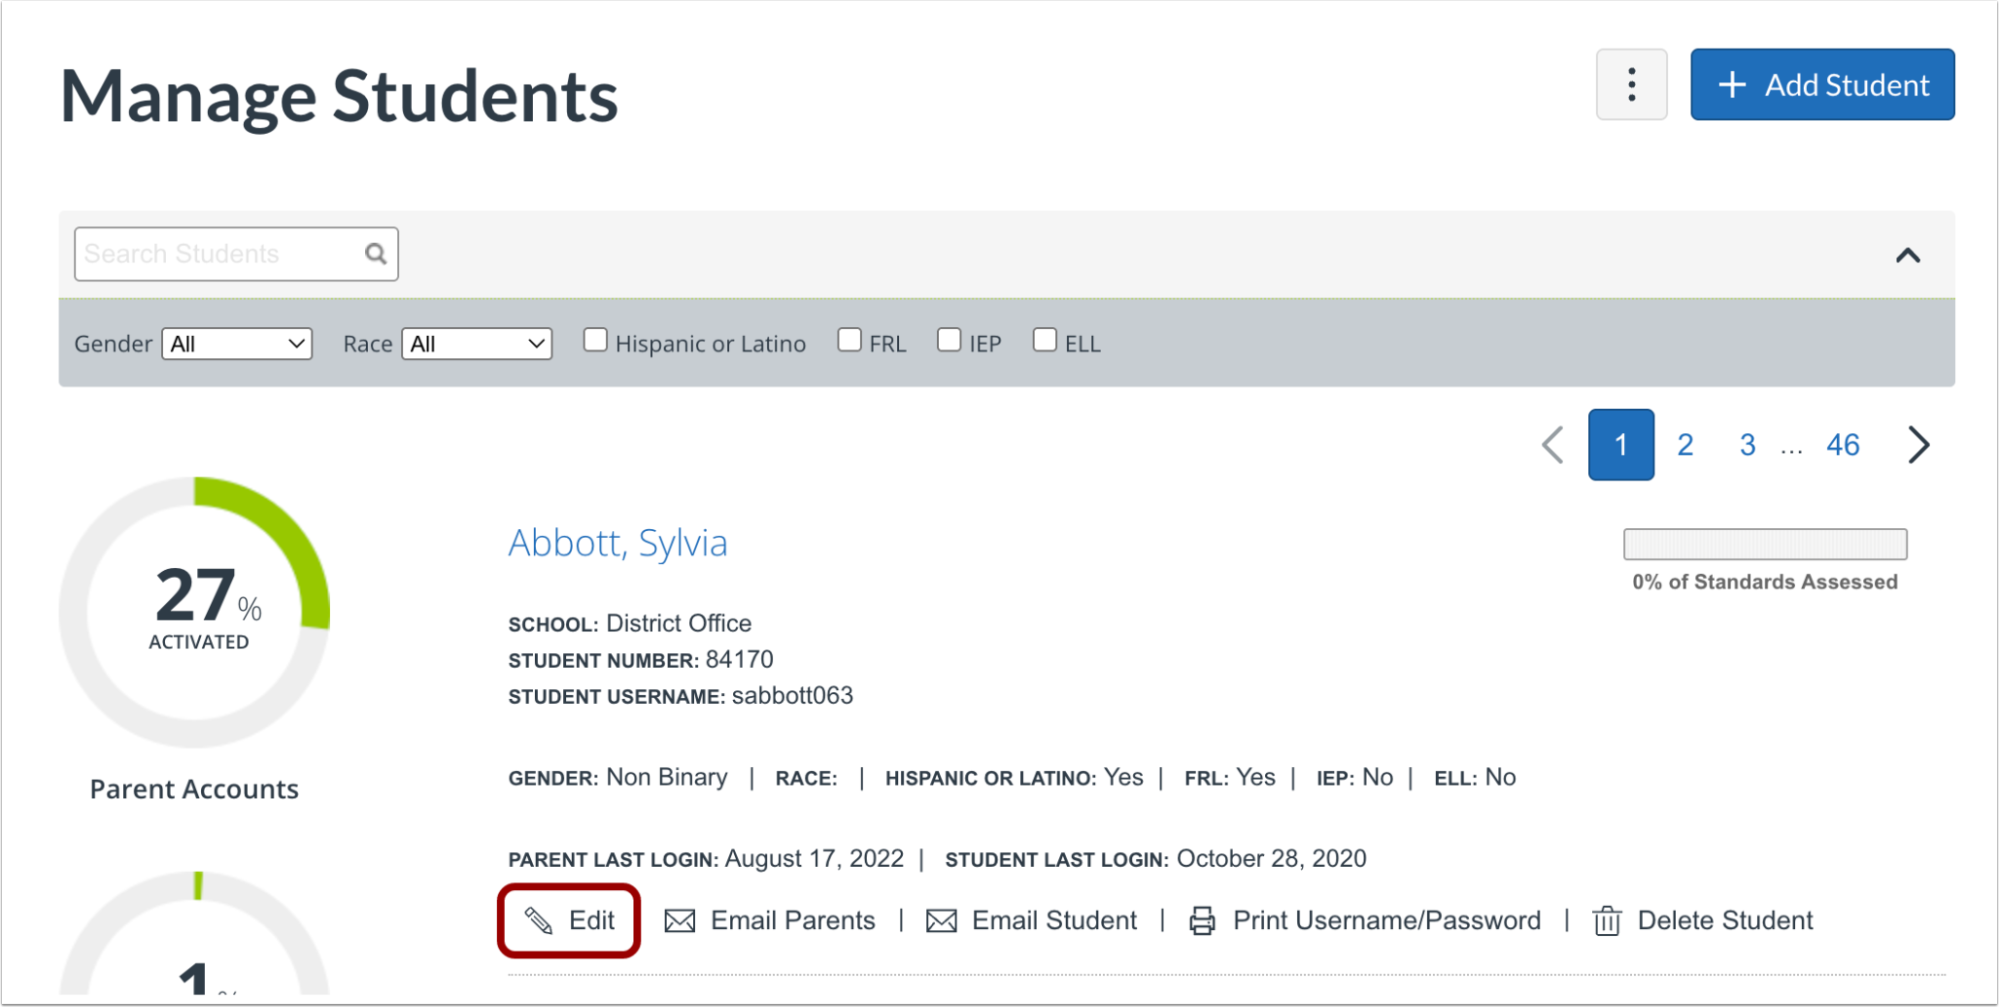This screenshot has height=1008, width=1999.
Task: Click the search magnifying glass icon
Action: [x=374, y=253]
